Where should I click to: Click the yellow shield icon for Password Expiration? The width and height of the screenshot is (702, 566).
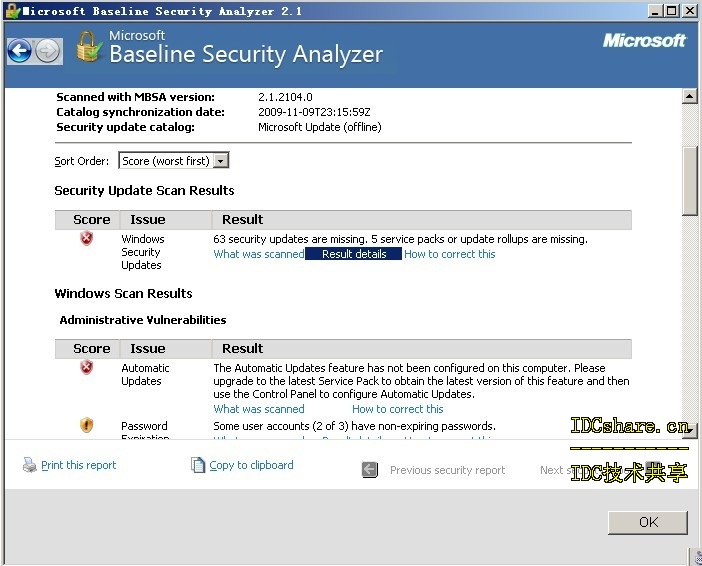[x=86, y=424]
